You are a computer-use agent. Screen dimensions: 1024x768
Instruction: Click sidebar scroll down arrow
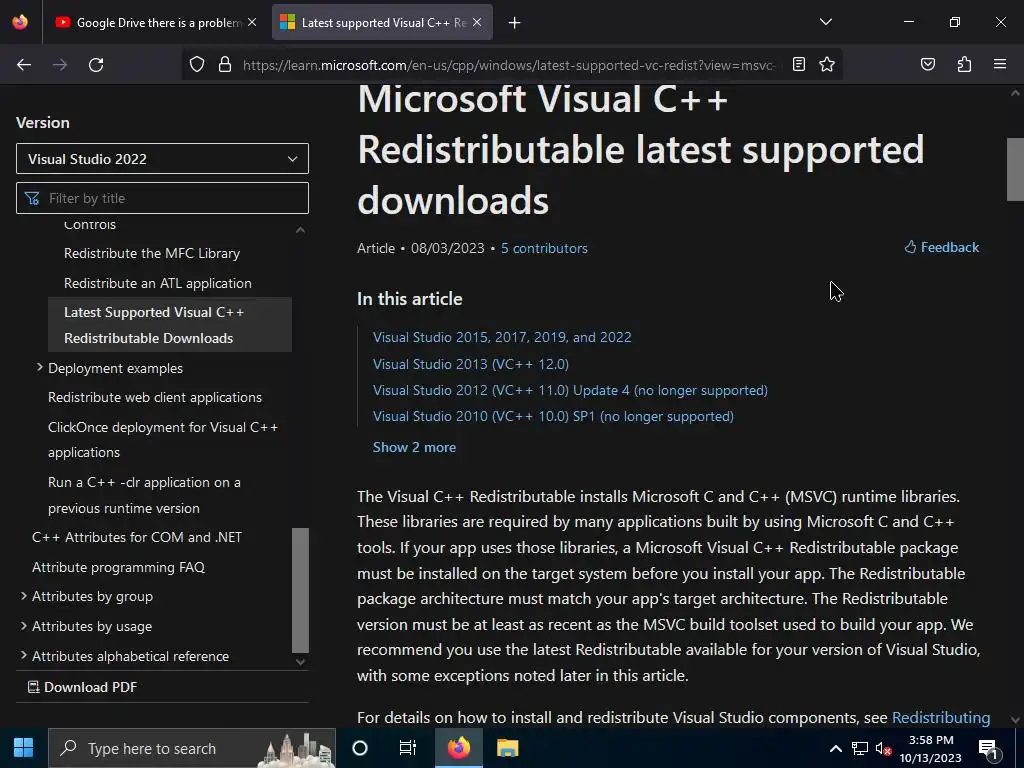point(300,662)
